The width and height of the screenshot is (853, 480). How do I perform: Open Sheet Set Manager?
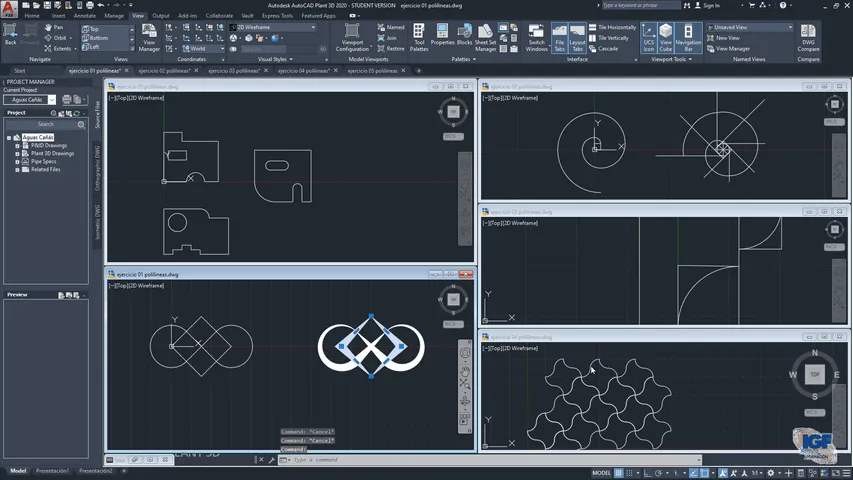[485, 38]
